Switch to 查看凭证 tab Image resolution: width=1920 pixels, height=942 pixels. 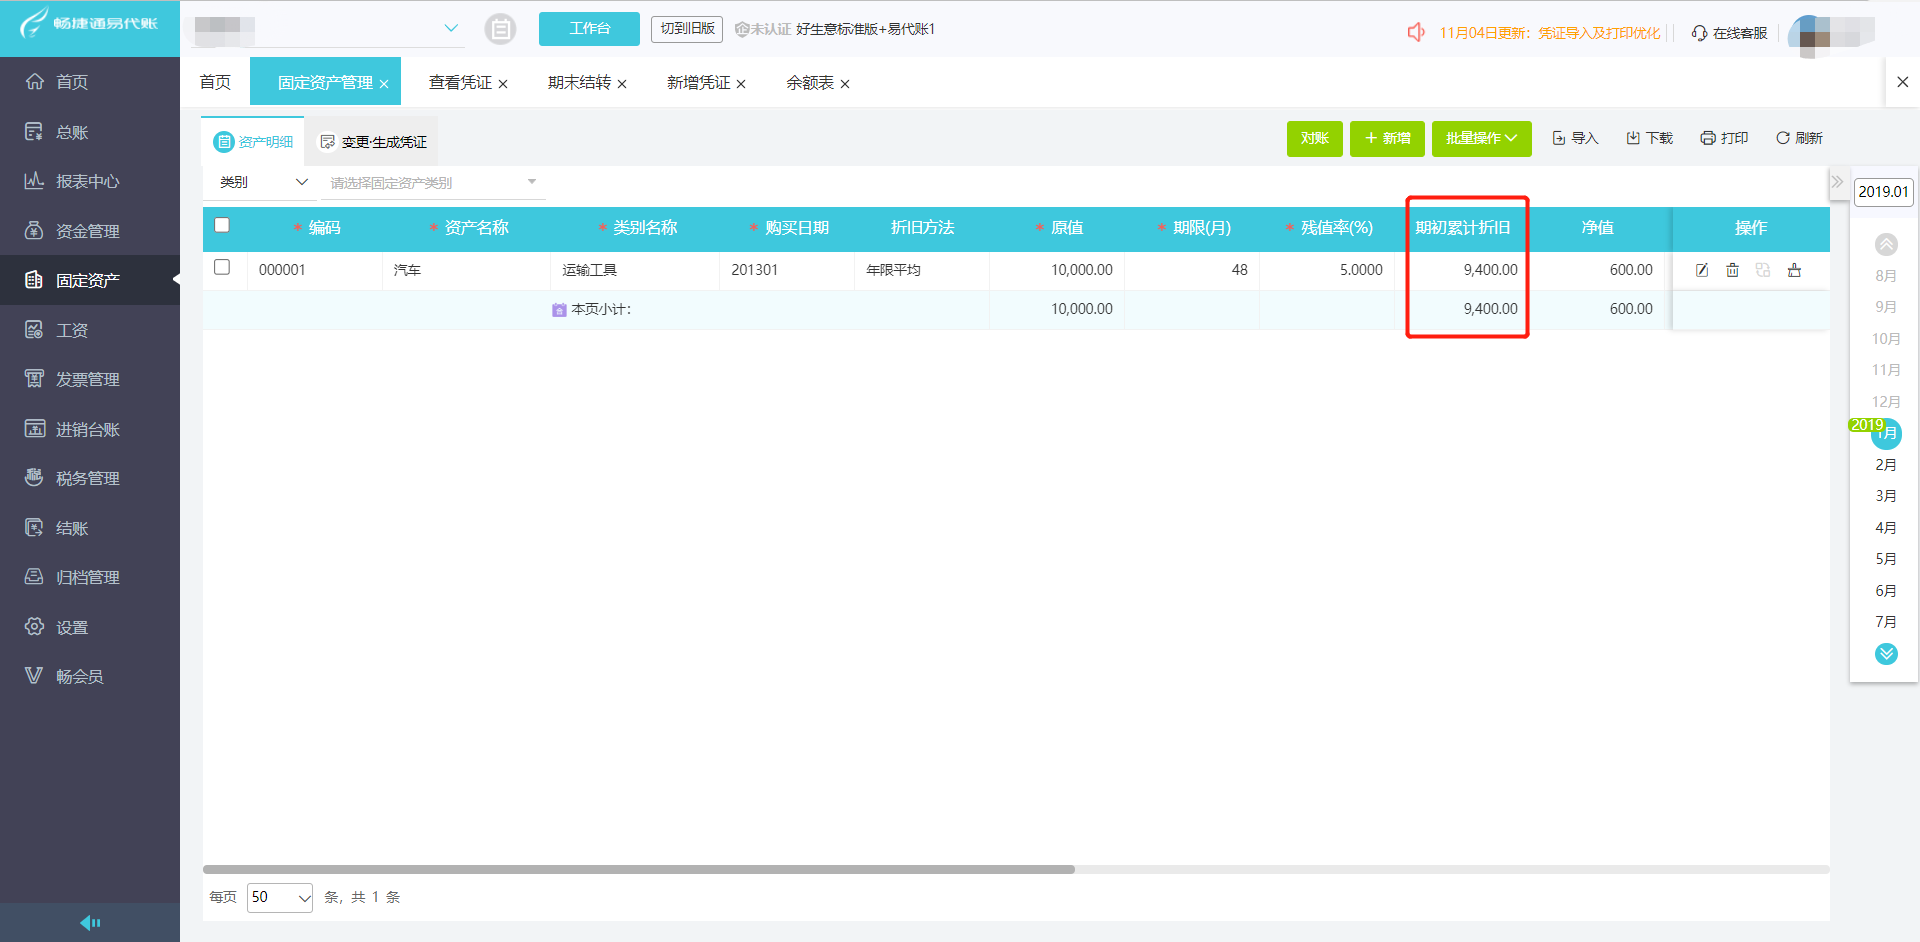point(460,83)
